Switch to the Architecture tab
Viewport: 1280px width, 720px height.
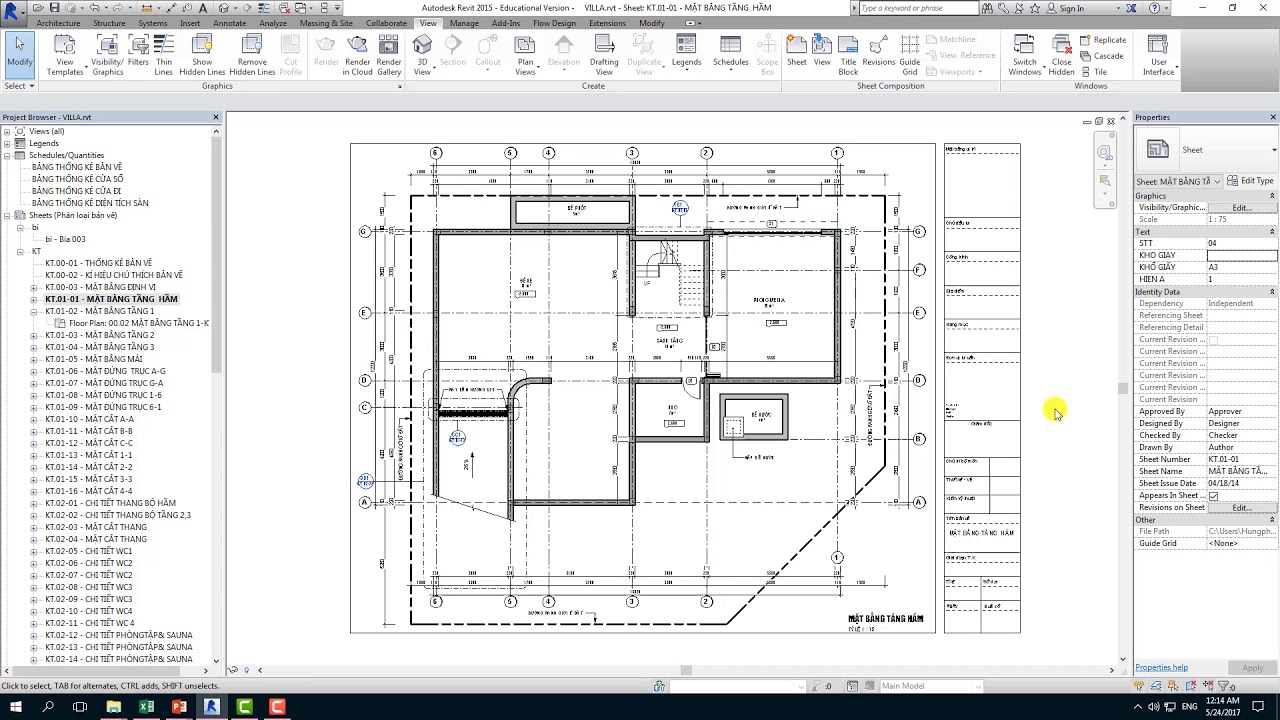coord(58,23)
